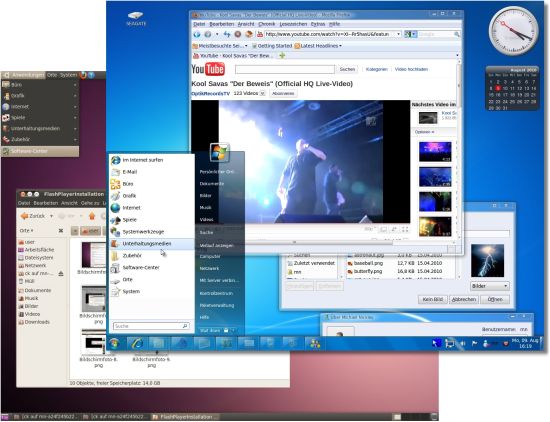Select the YouTube Kool Savas tab
The height and width of the screenshot is (422, 550).
(x=234, y=55)
